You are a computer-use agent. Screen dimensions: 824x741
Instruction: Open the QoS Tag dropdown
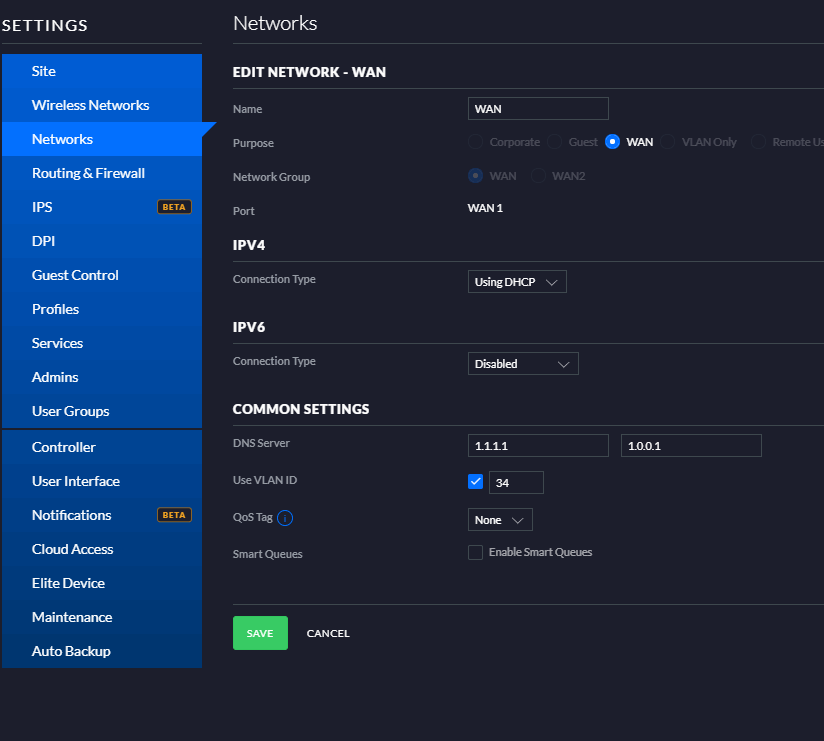500,520
